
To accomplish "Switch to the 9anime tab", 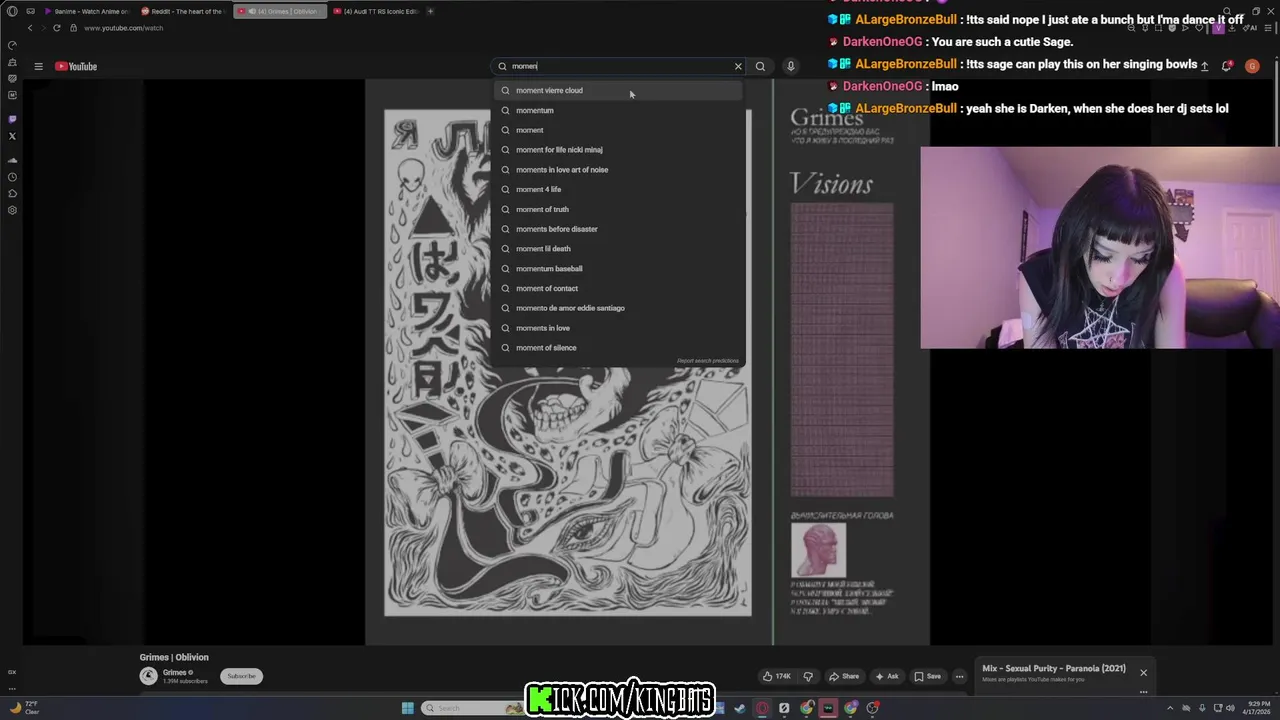I will click(x=86, y=11).
